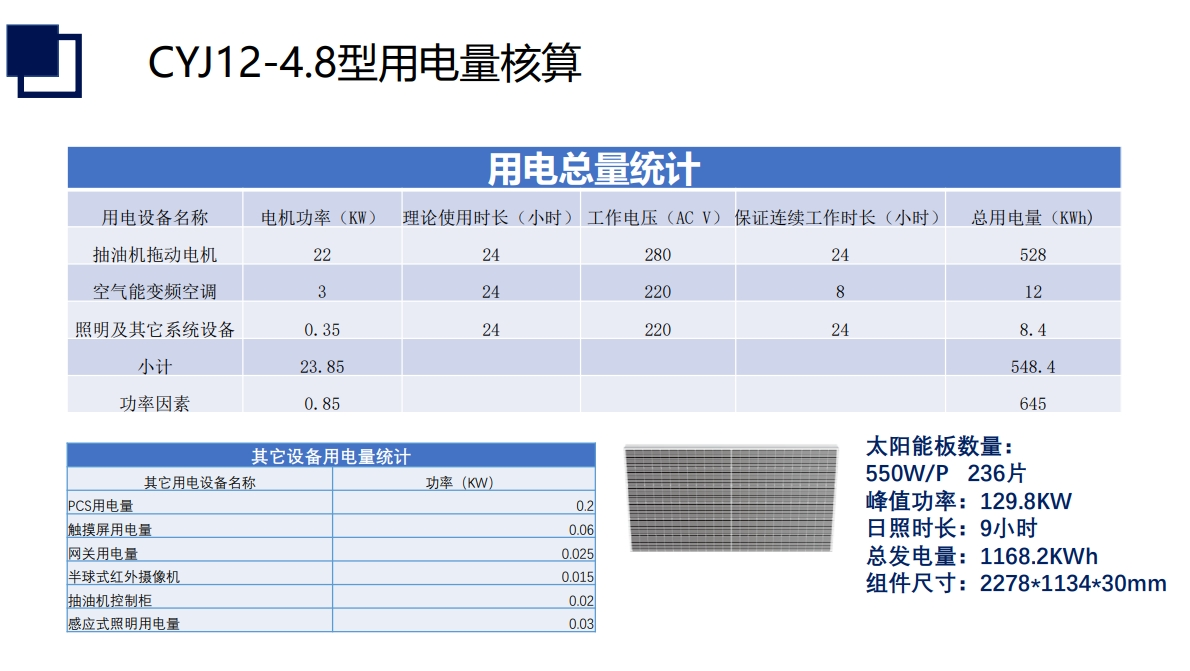Click power factor value 0.85
Image resolution: width=1190 pixels, height=671 pixels.
click(322, 405)
